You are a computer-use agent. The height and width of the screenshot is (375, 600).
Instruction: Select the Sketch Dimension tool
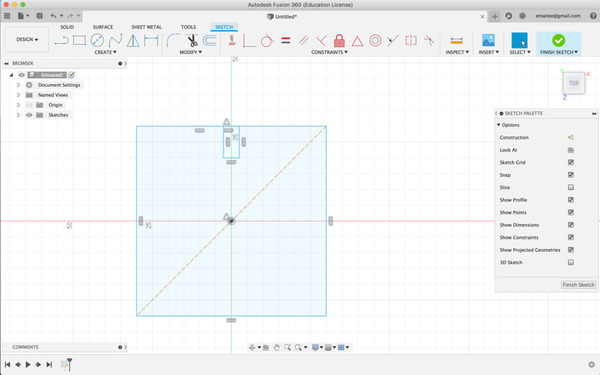151,40
